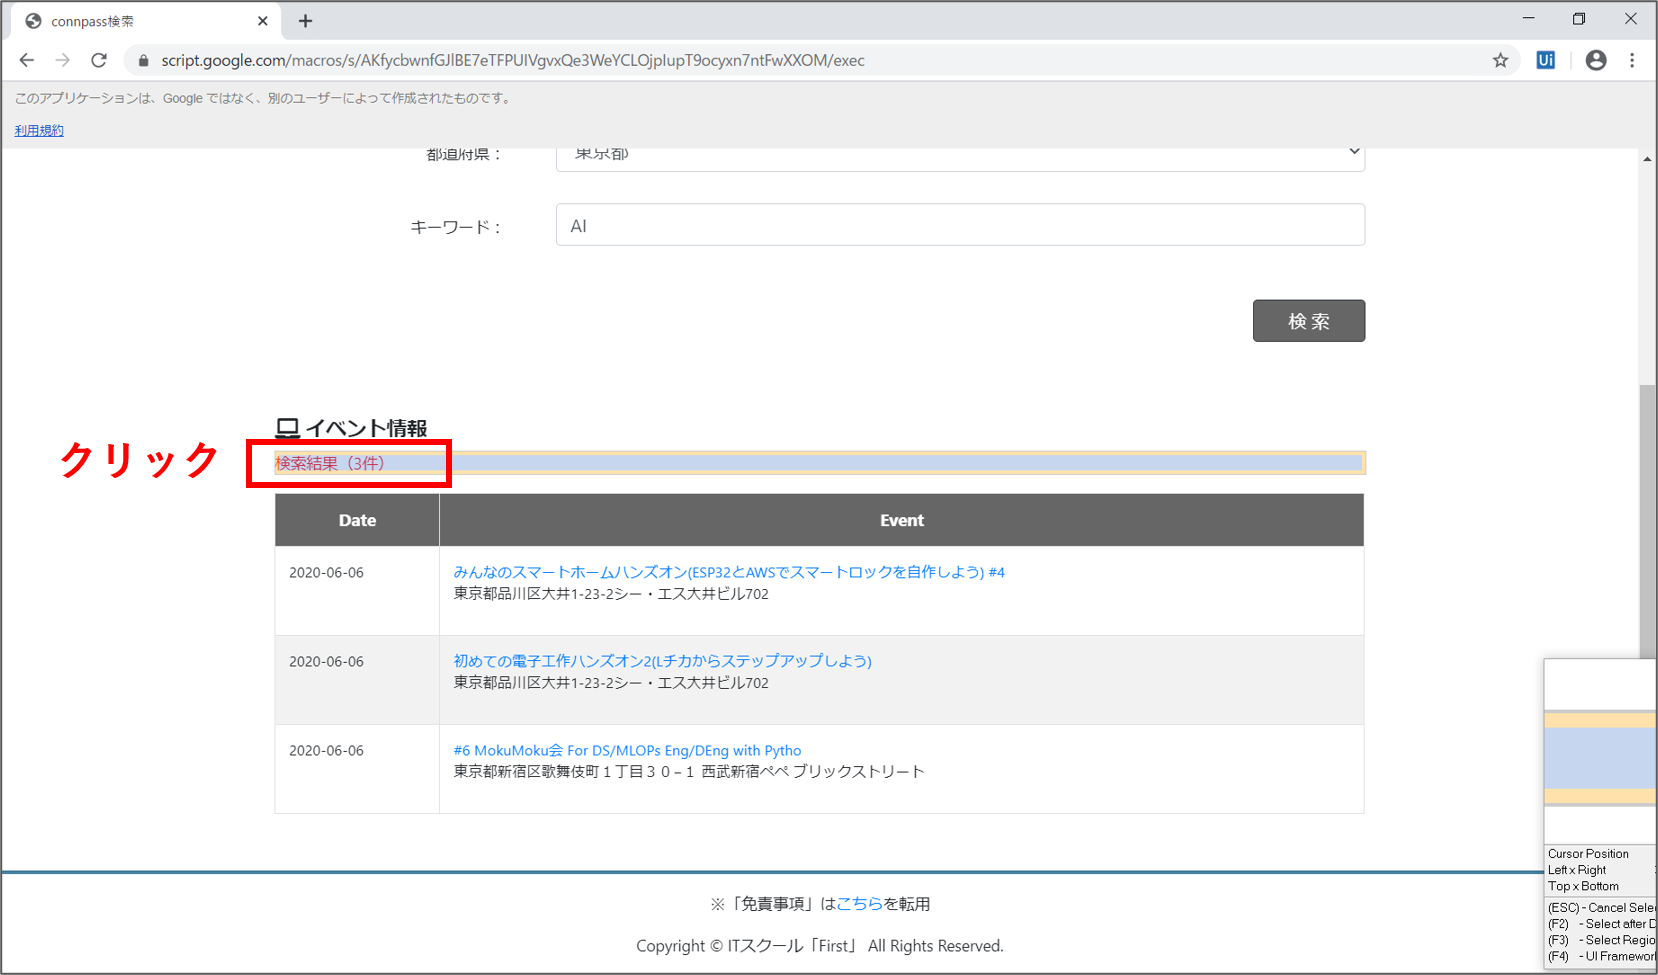The width and height of the screenshot is (1658, 975).
Task: Open the 利用規約 link
Action: point(39,130)
